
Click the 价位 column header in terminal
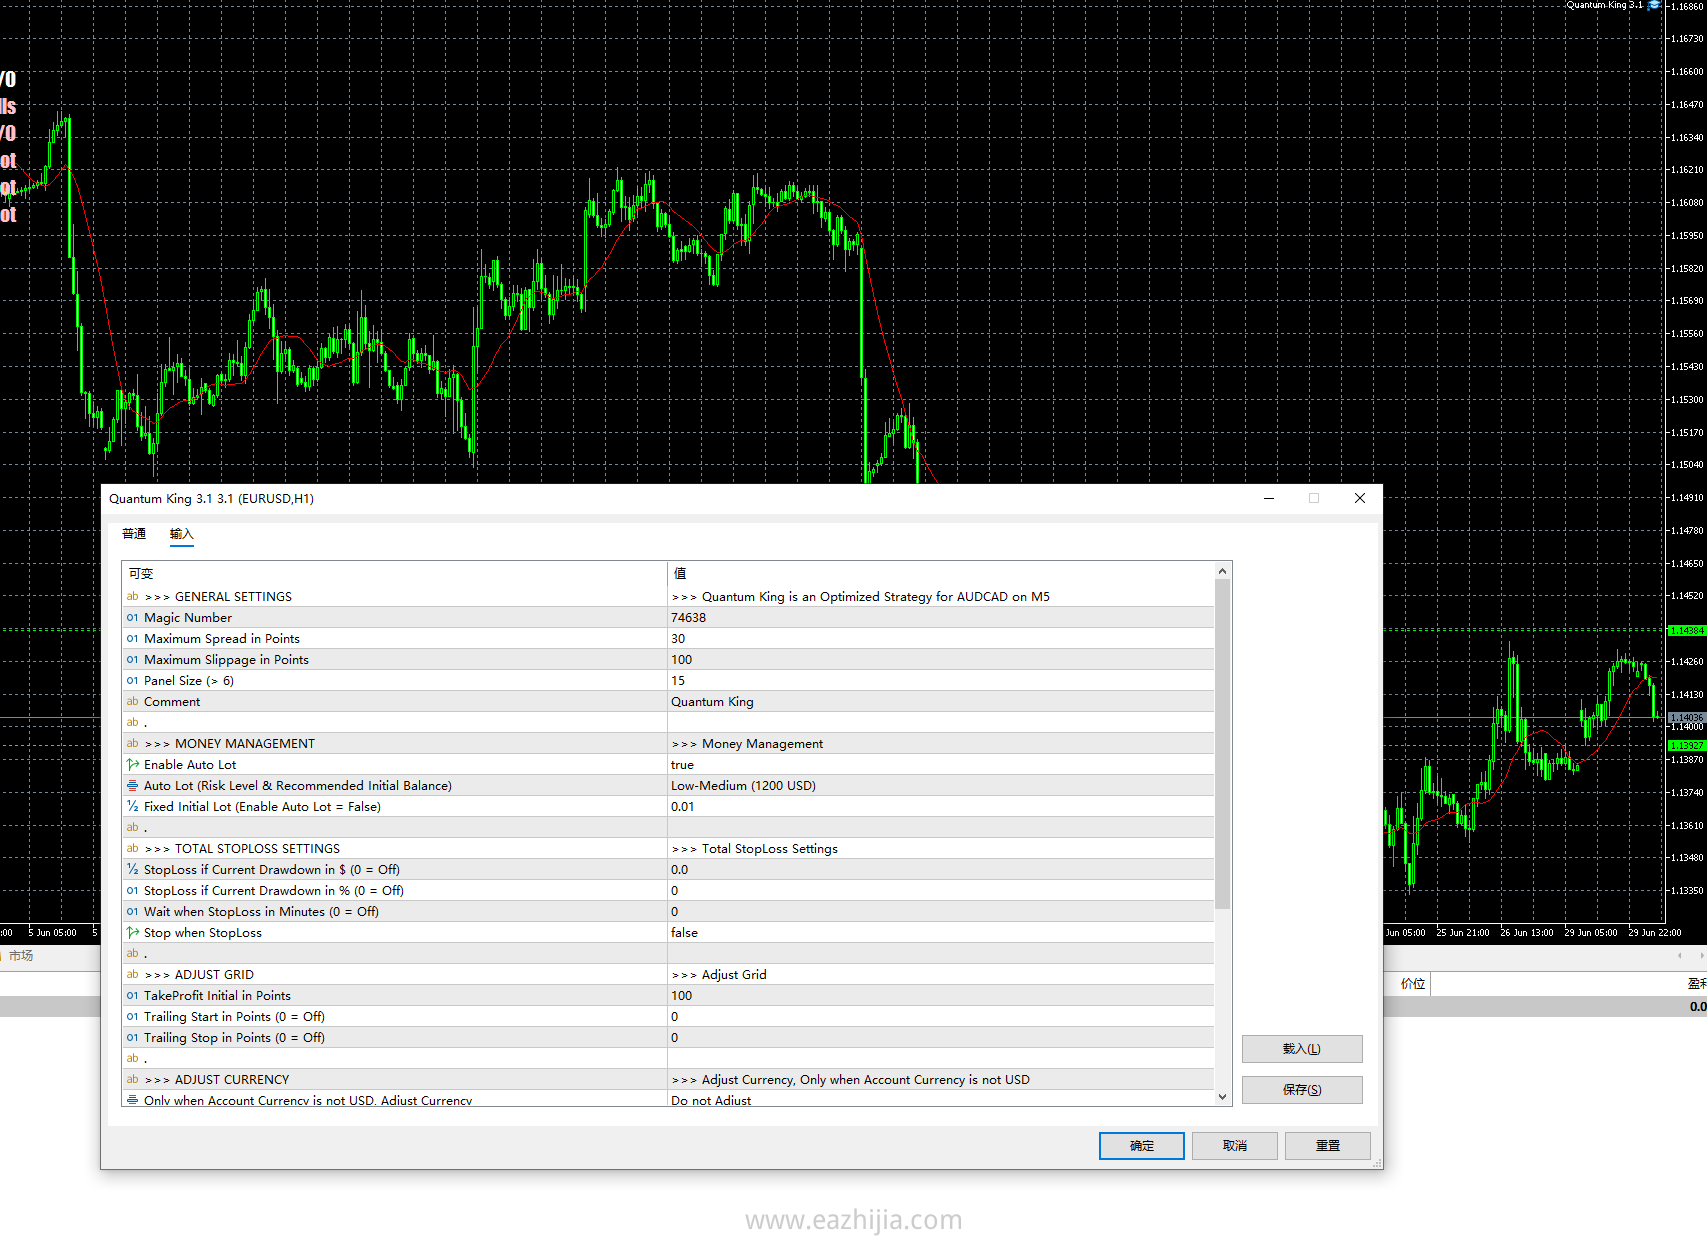pos(1412,984)
